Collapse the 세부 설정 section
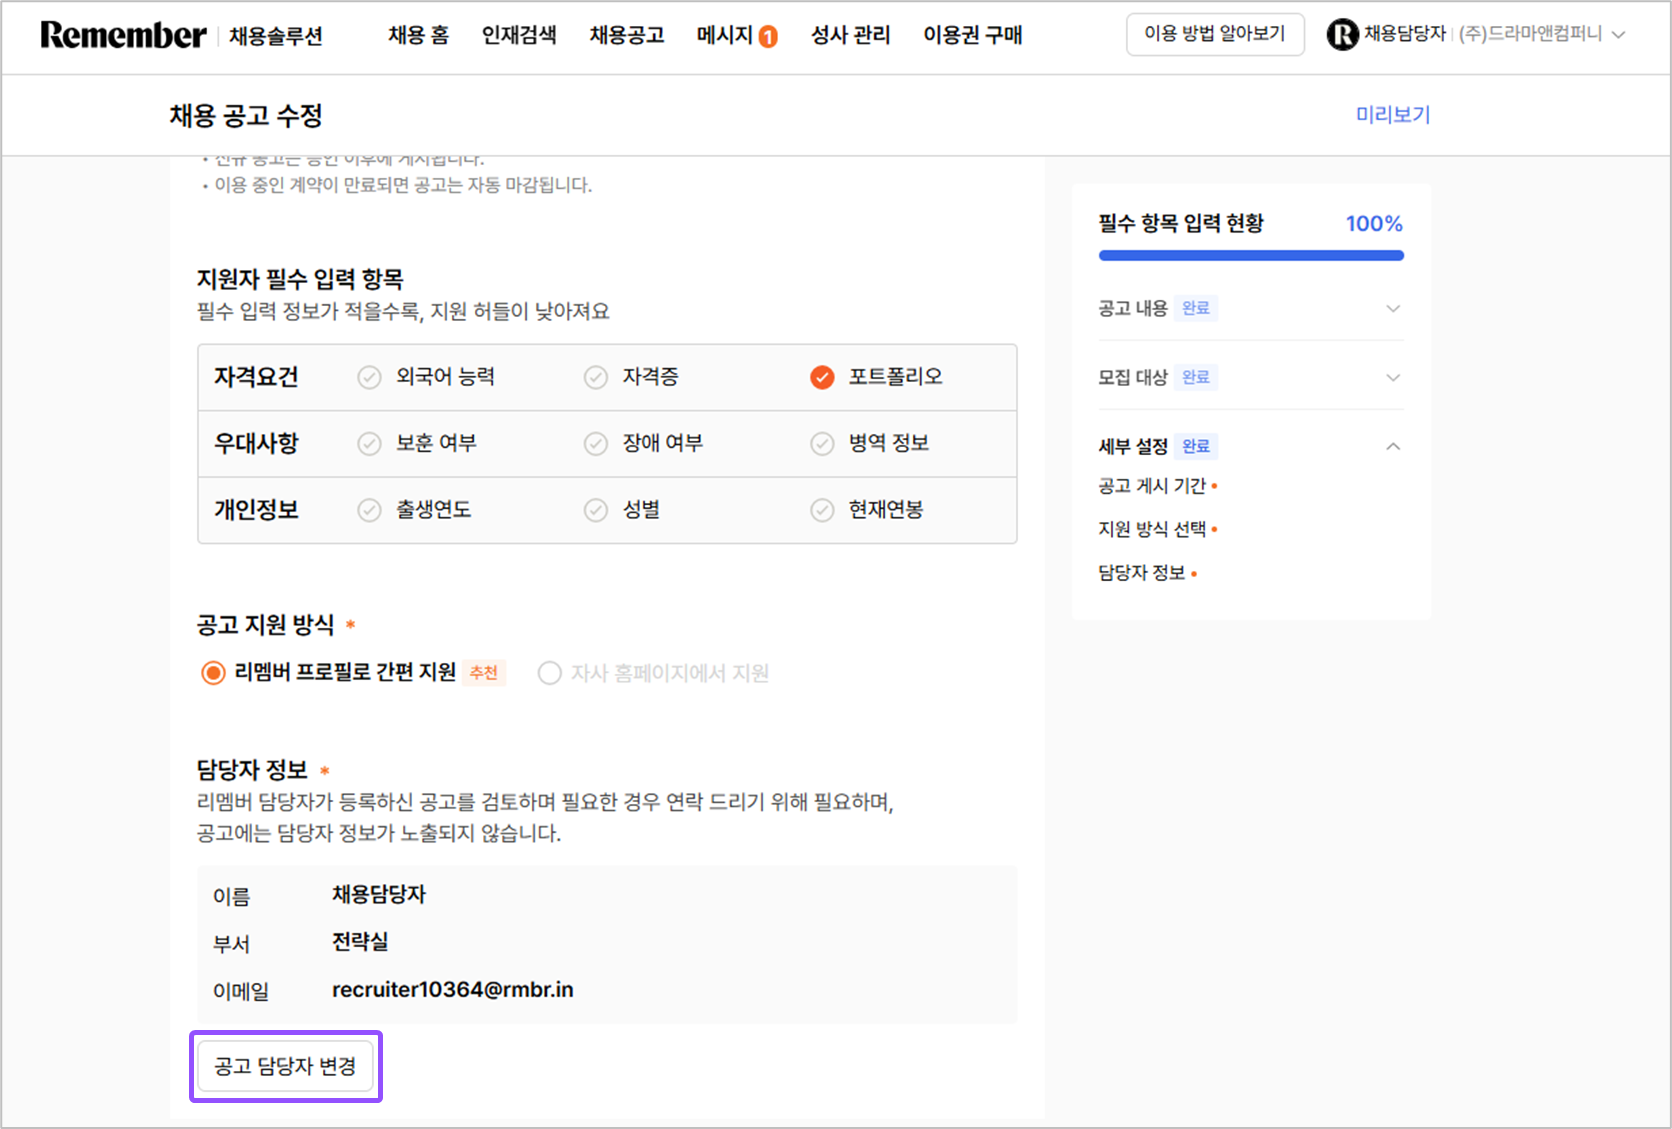The height and width of the screenshot is (1129, 1672). coord(1393,446)
